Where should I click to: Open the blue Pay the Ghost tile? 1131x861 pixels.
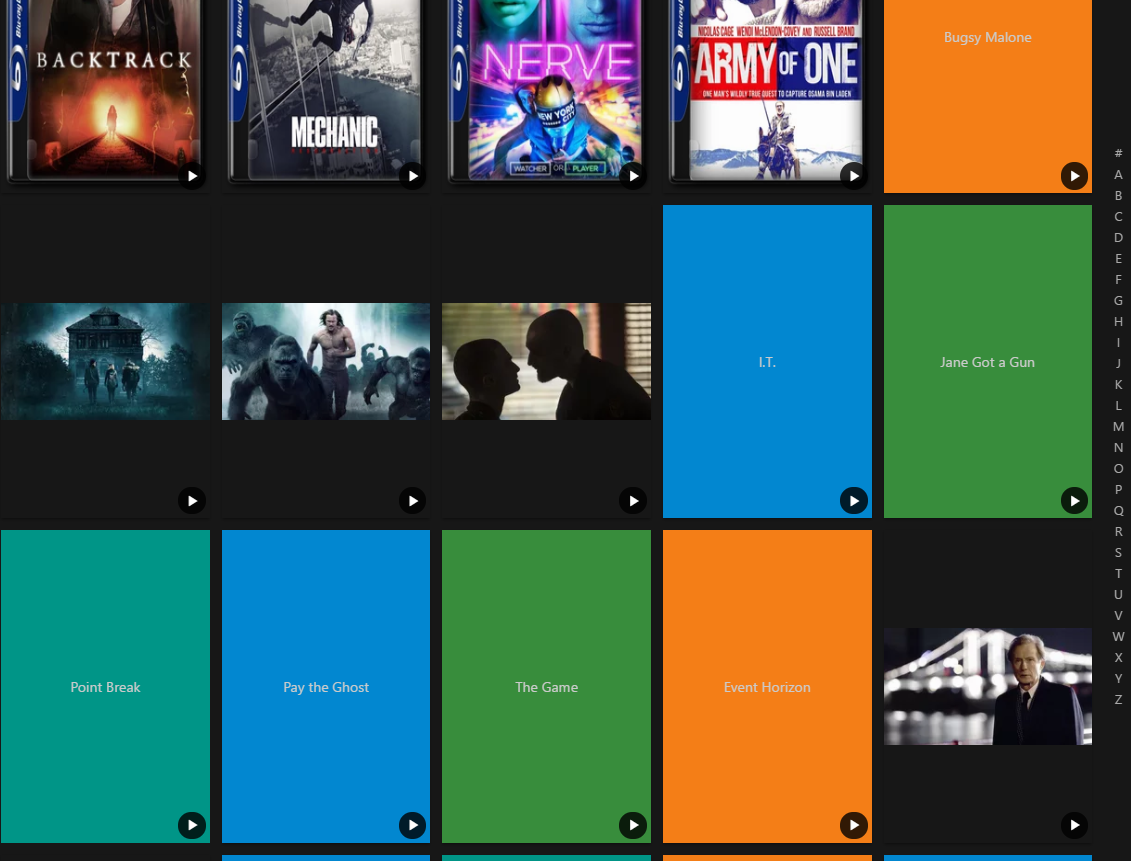click(x=326, y=686)
